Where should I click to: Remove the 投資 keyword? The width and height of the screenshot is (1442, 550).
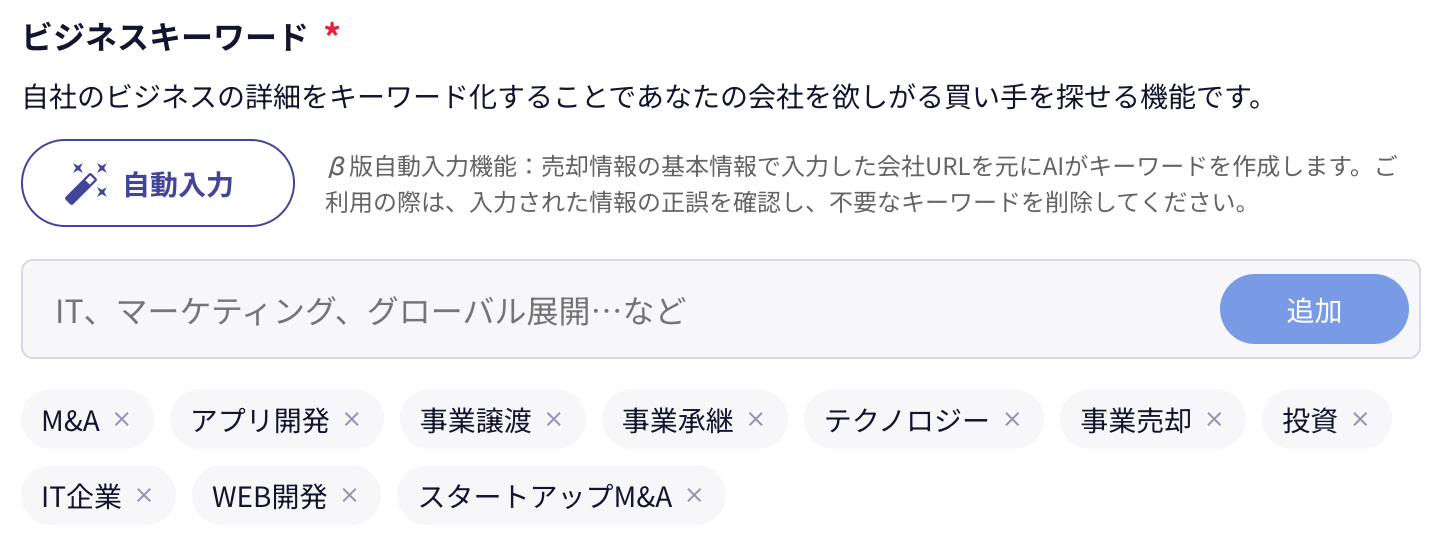[x=1360, y=419]
